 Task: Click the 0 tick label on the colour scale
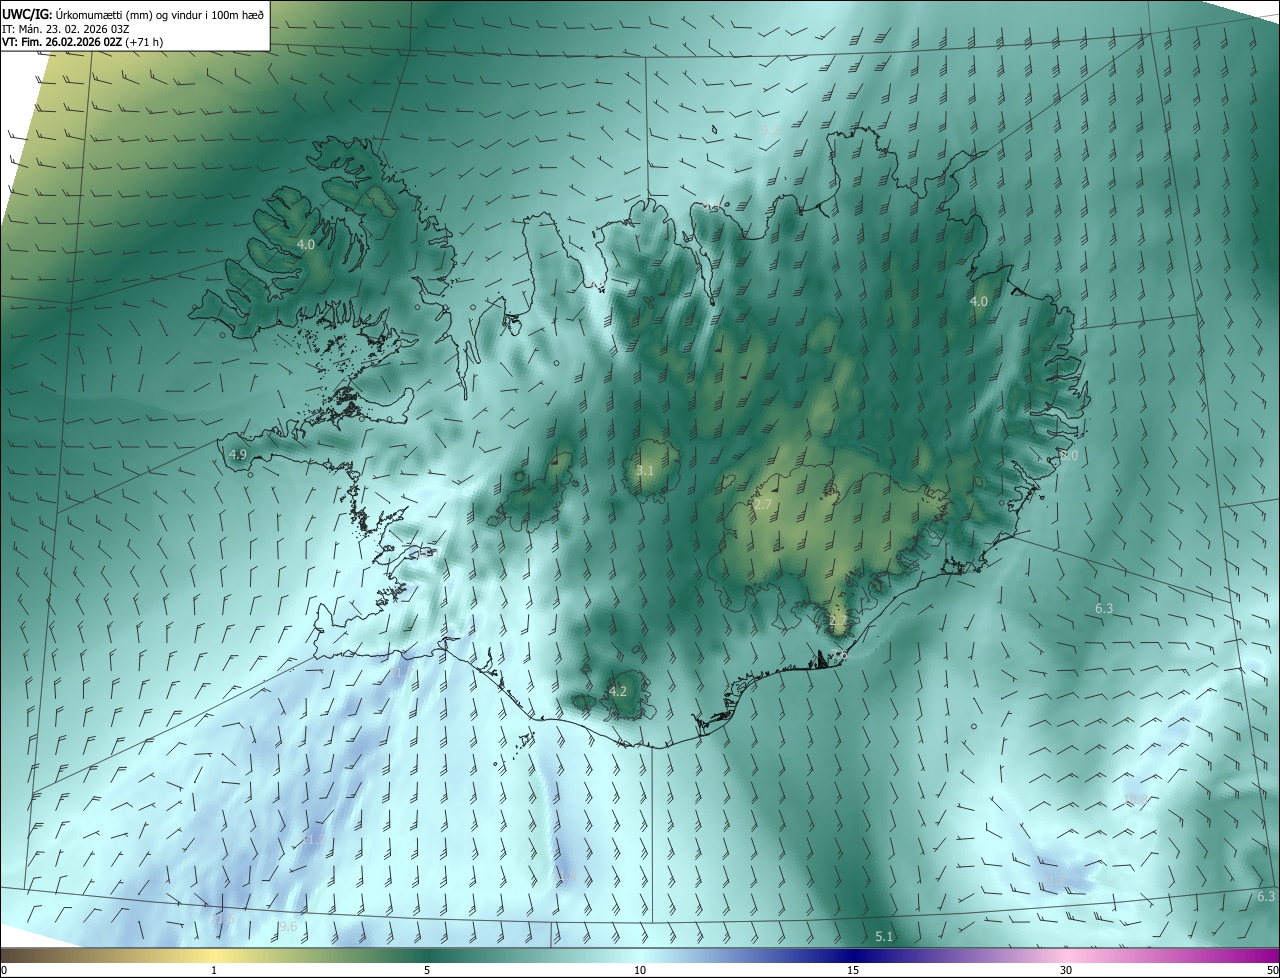(x=4, y=970)
